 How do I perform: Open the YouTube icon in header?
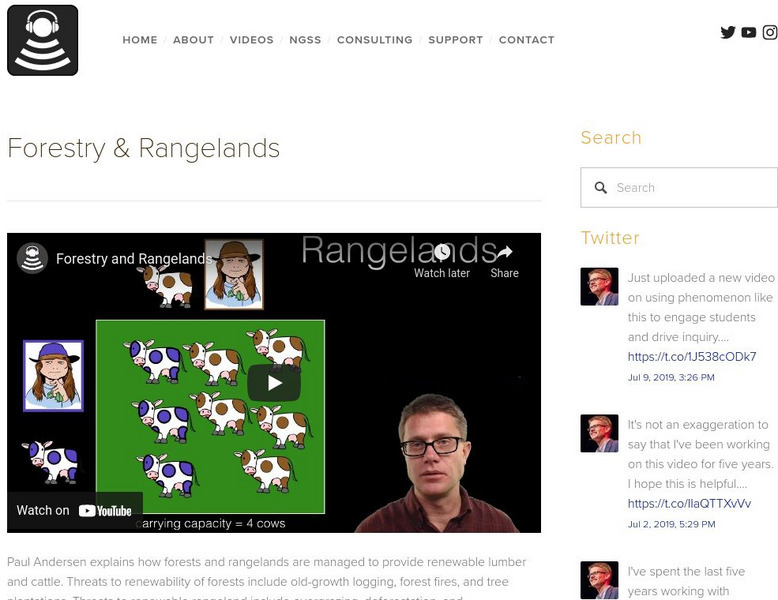(749, 32)
